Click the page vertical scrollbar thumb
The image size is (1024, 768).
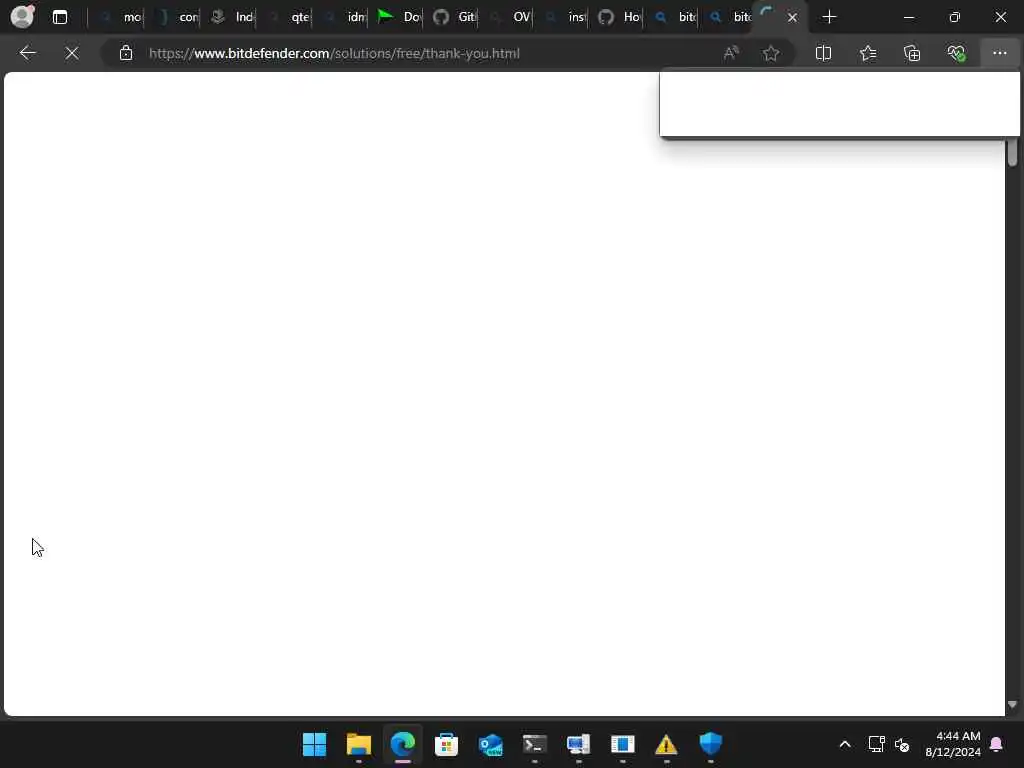[1012, 152]
